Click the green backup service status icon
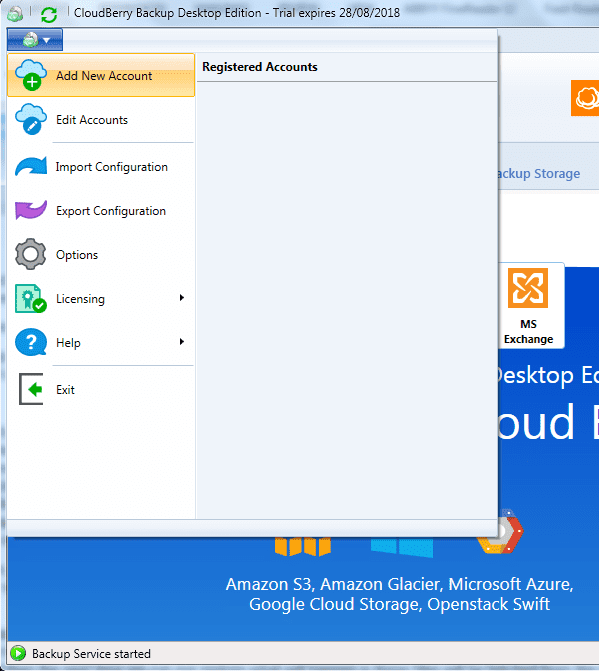The height and width of the screenshot is (671, 599). 18,653
